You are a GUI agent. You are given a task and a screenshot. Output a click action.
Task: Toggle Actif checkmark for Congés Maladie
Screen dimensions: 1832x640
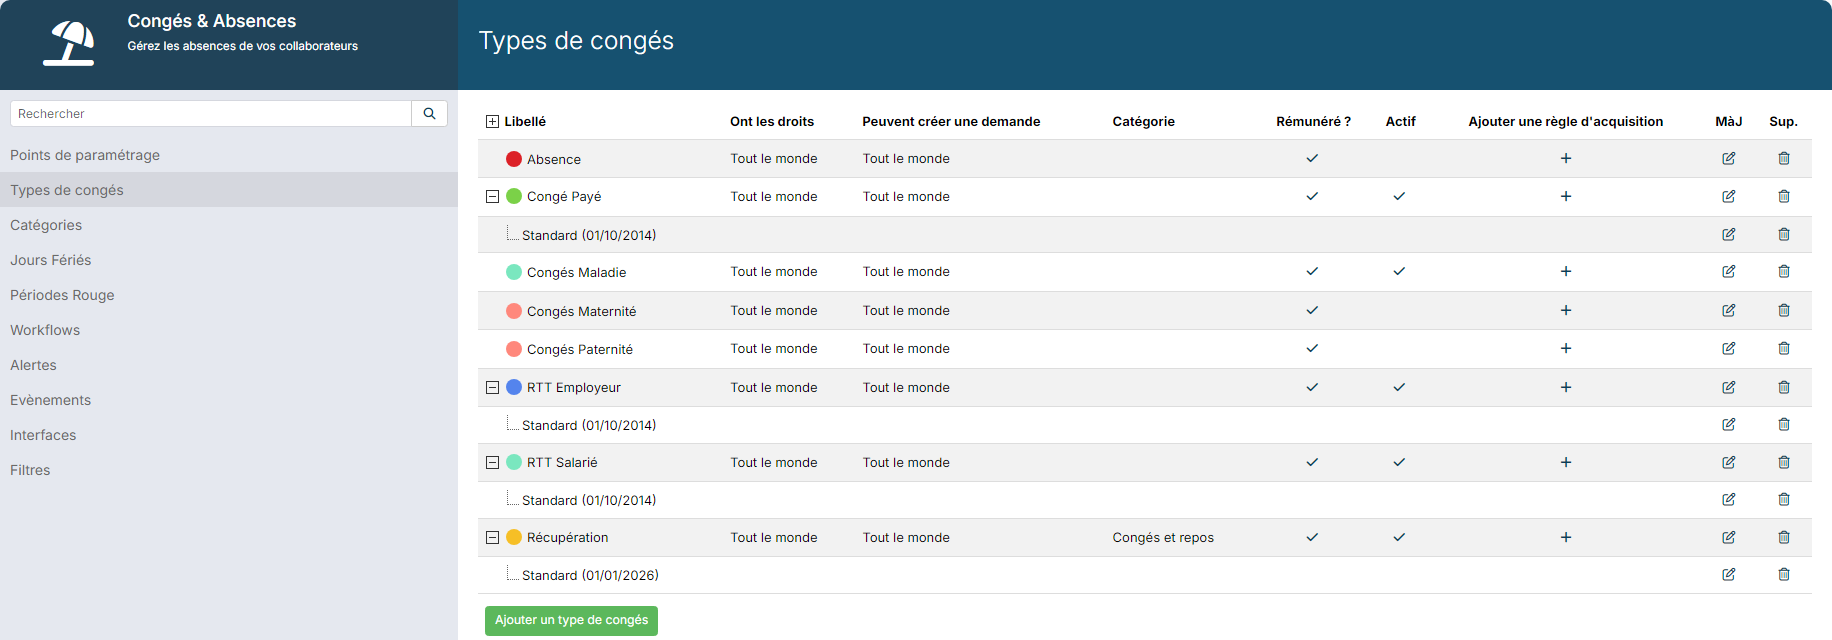(x=1399, y=271)
